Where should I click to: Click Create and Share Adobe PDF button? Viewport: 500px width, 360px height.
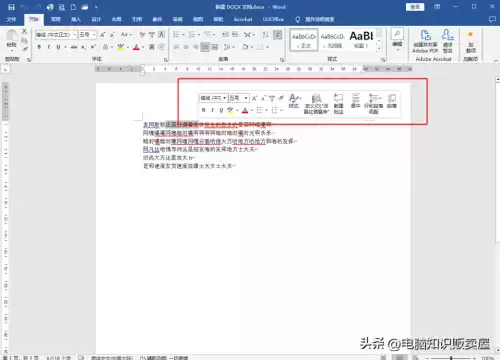point(425,41)
